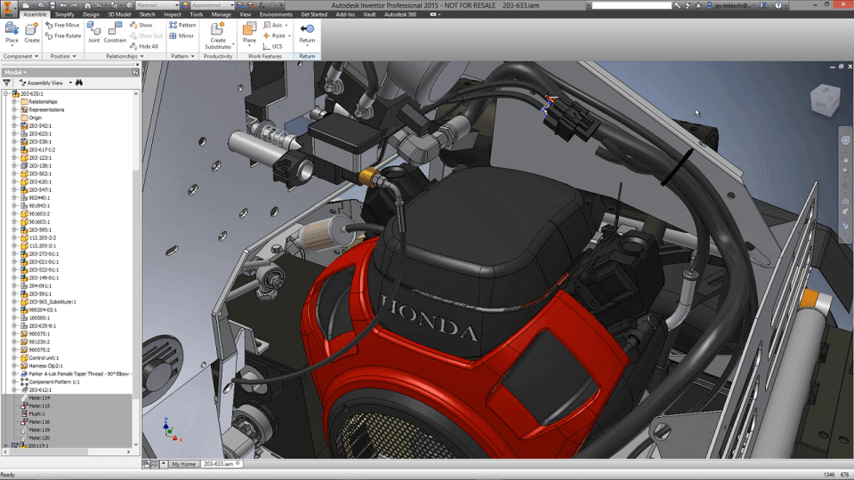Expand the Representations node

click(x=14, y=110)
